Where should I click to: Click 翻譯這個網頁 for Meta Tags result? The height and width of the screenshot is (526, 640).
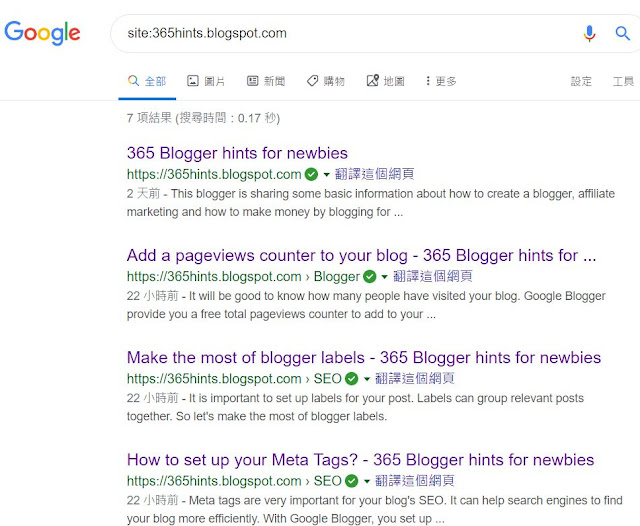click(x=414, y=481)
